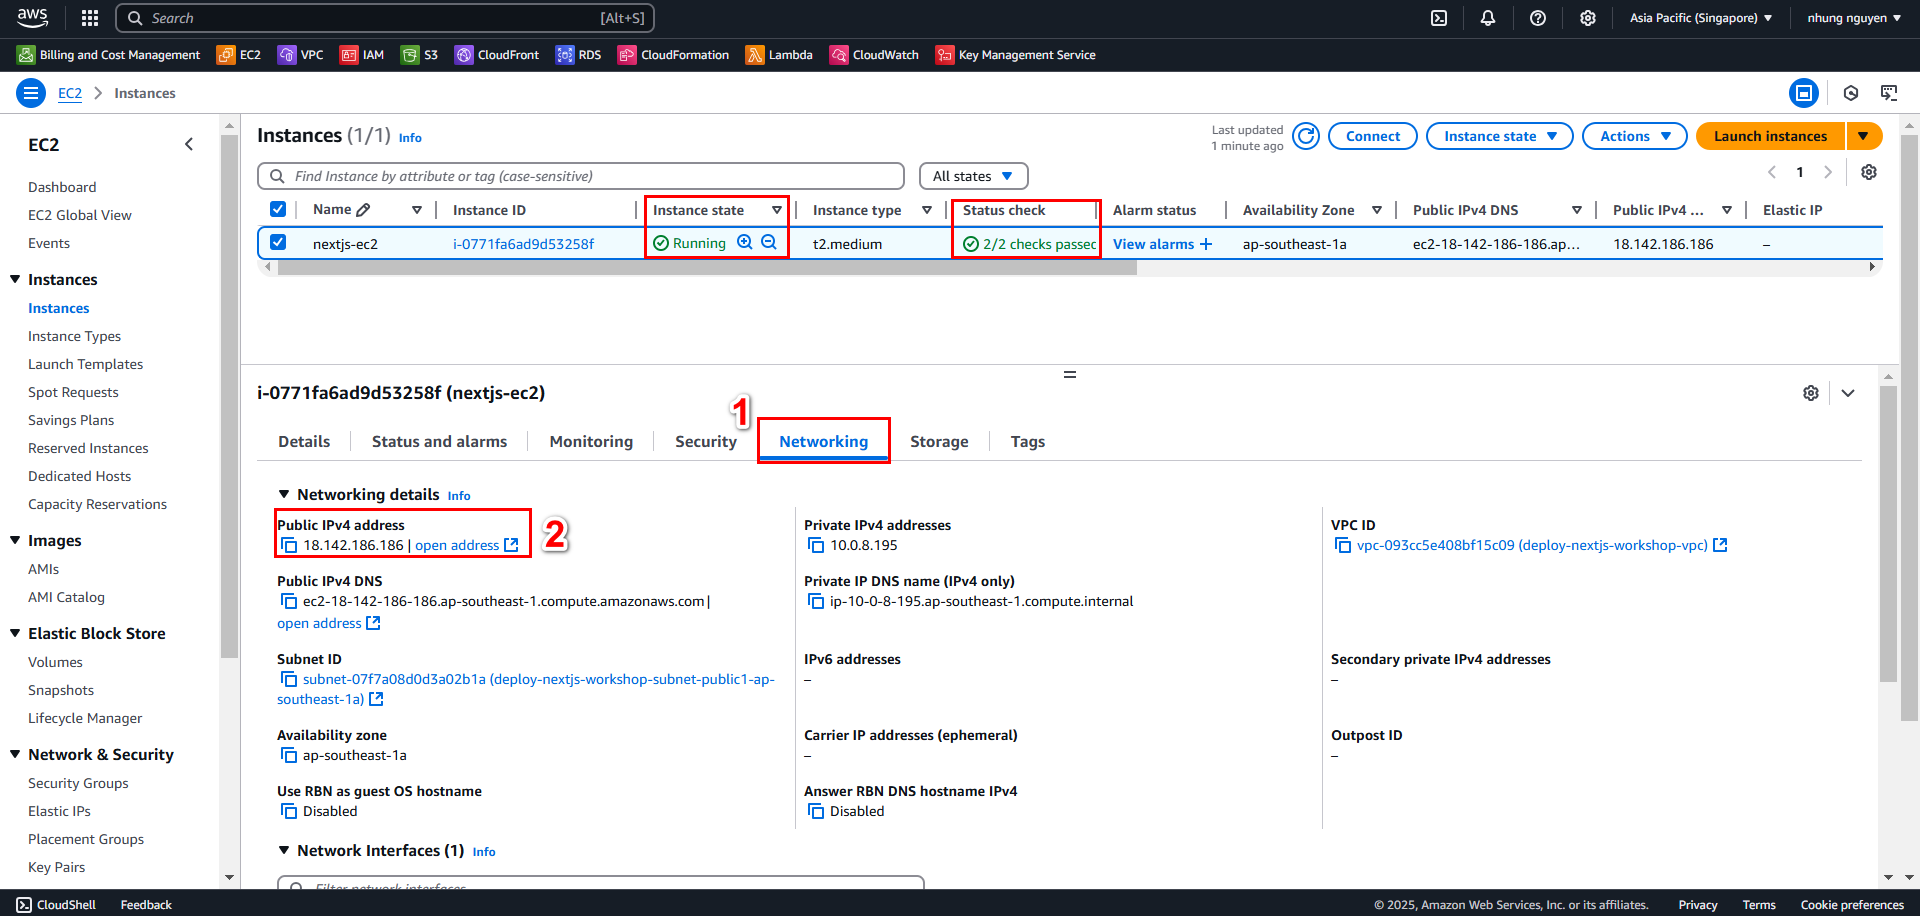The image size is (1920, 916).
Task: Open the Key Management Service shortcut
Action: tap(1016, 55)
